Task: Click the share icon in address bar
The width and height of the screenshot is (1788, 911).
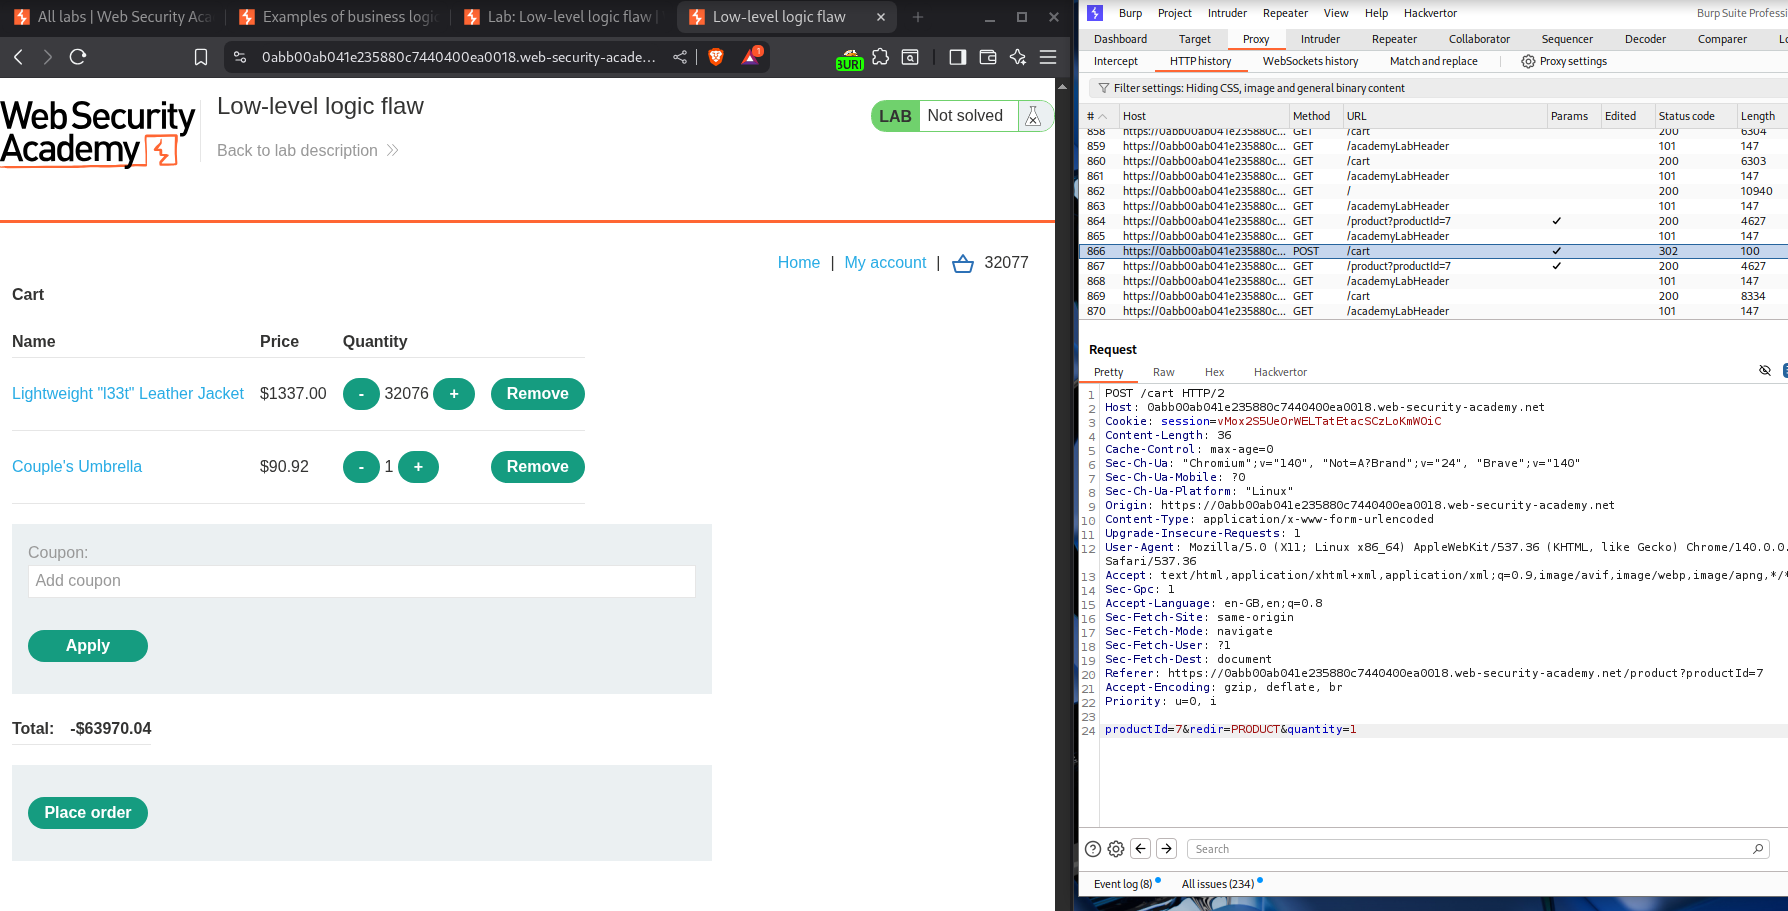Action: pyautogui.click(x=680, y=57)
